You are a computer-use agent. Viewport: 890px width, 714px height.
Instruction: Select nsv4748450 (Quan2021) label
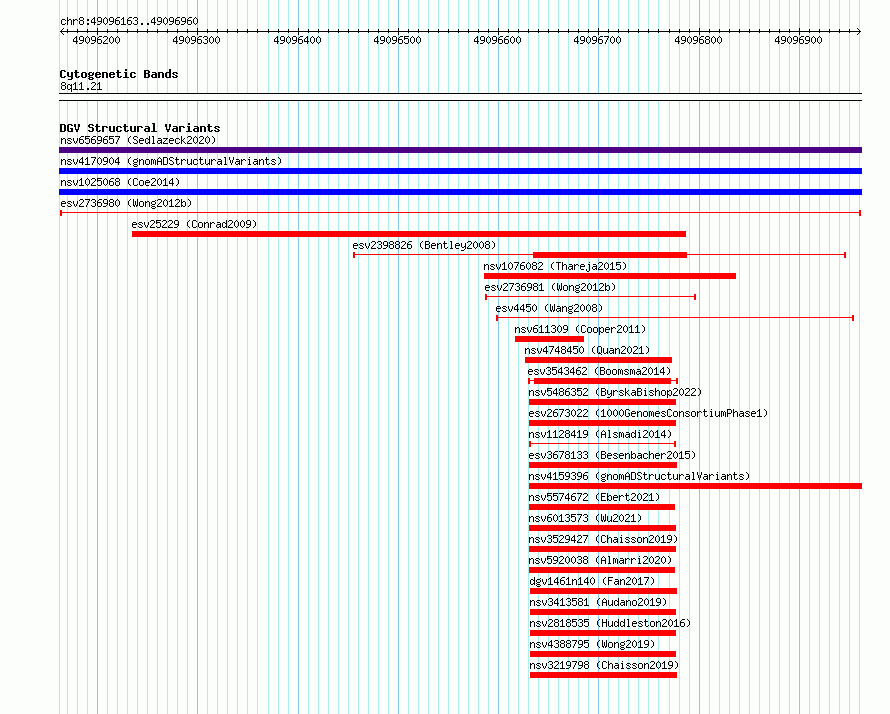[587, 350]
